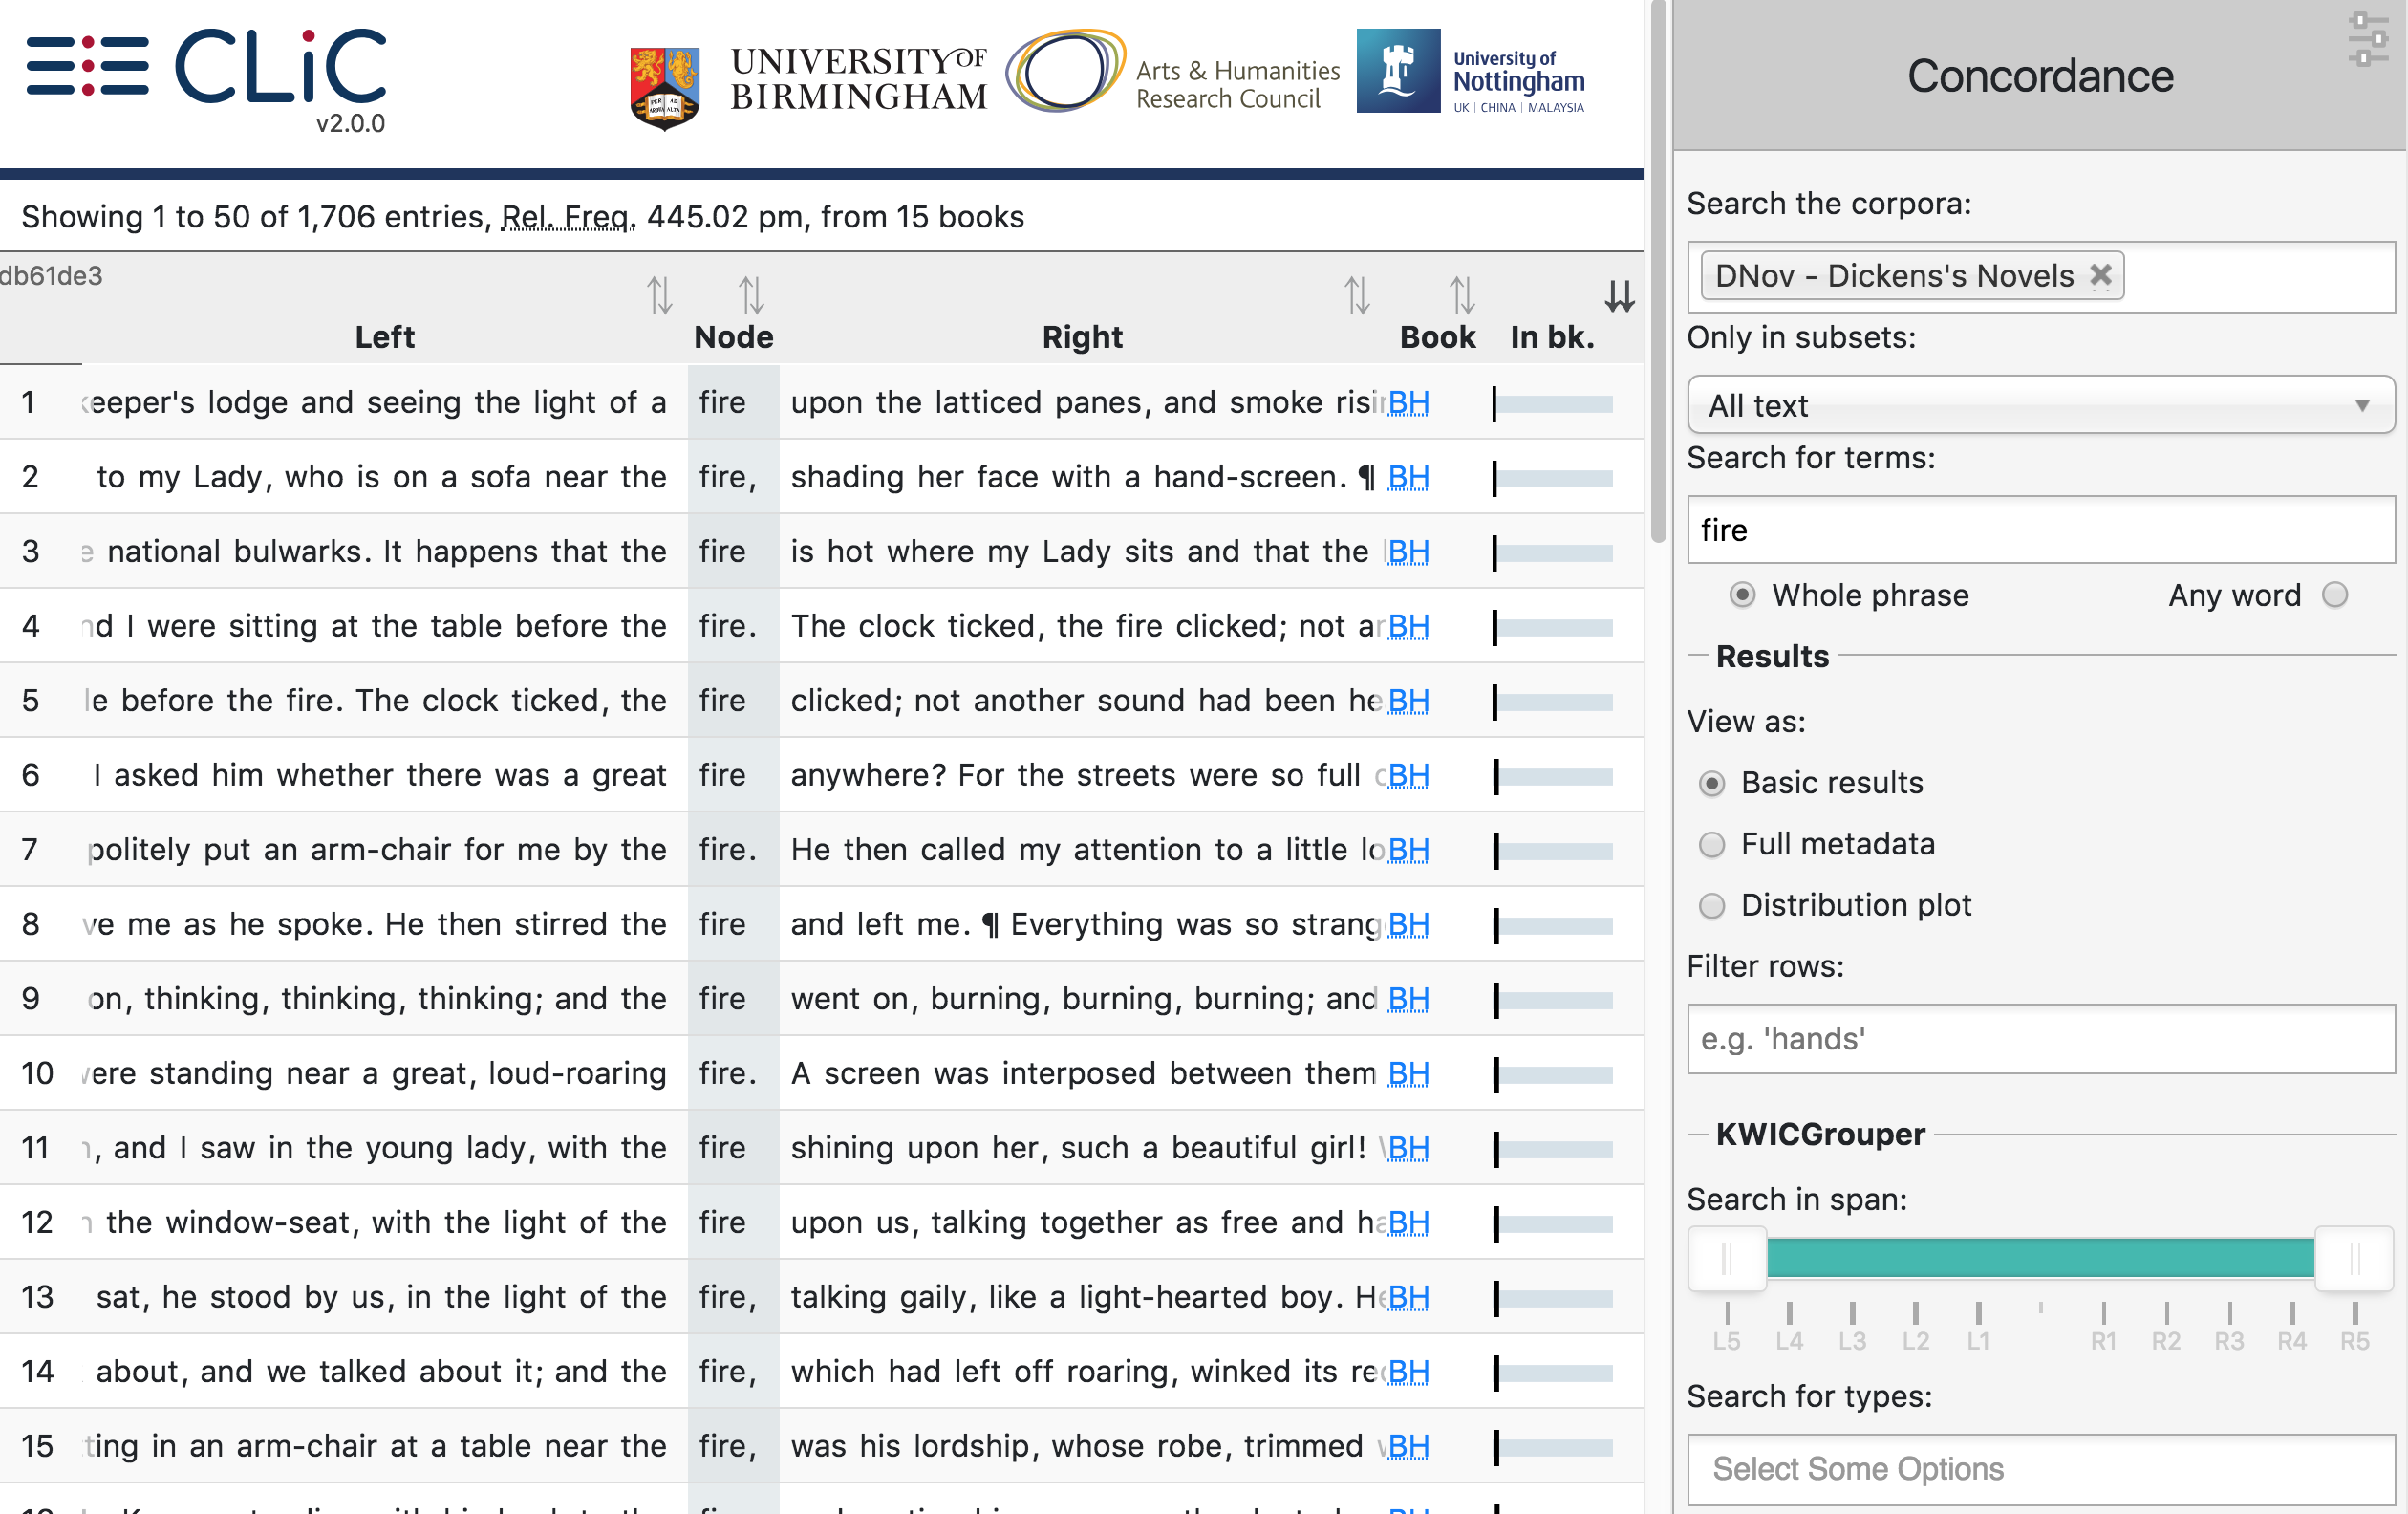Viewport: 2408px width, 1514px height.
Task: Open the BH book link in row 2
Action: (1408, 478)
